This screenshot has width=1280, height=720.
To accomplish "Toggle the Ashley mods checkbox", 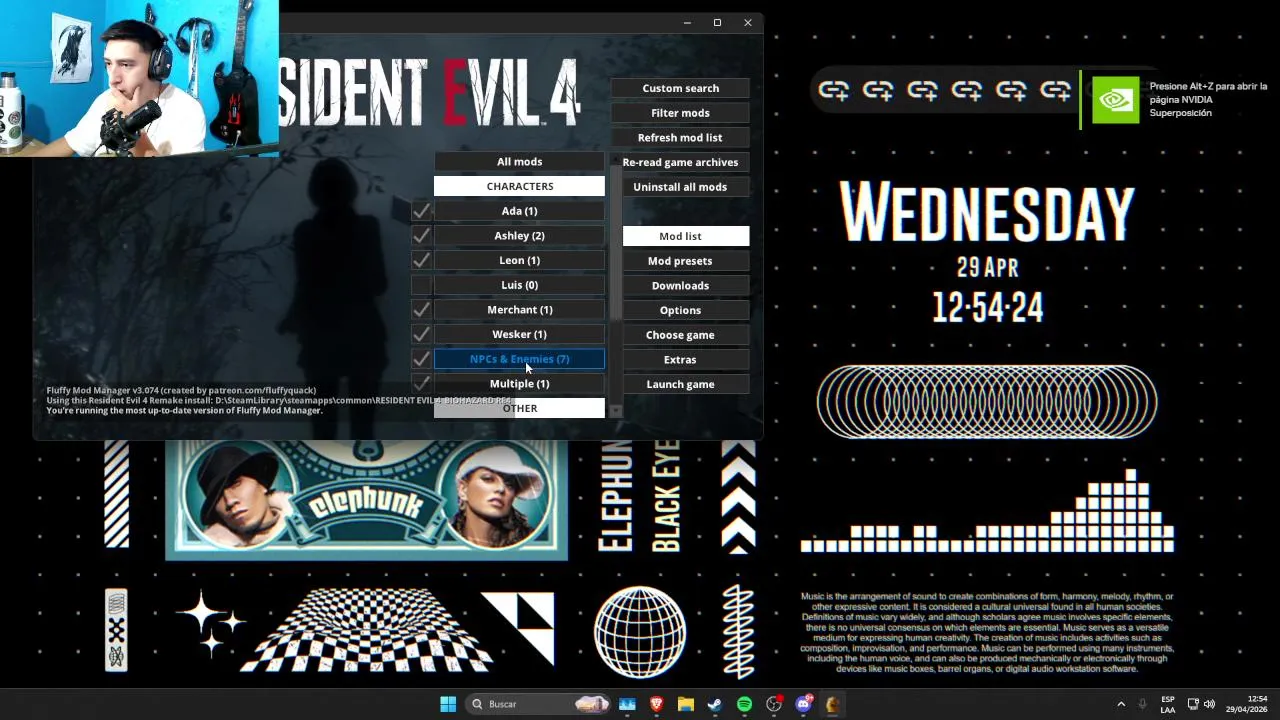I will click(421, 236).
